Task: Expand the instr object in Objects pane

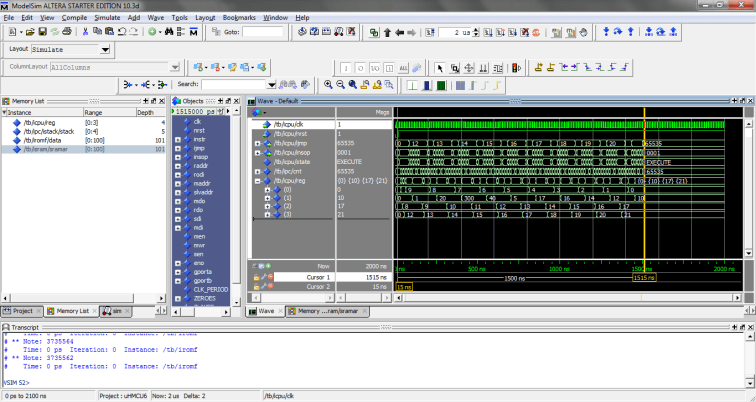Action: pyautogui.click(x=176, y=138)
